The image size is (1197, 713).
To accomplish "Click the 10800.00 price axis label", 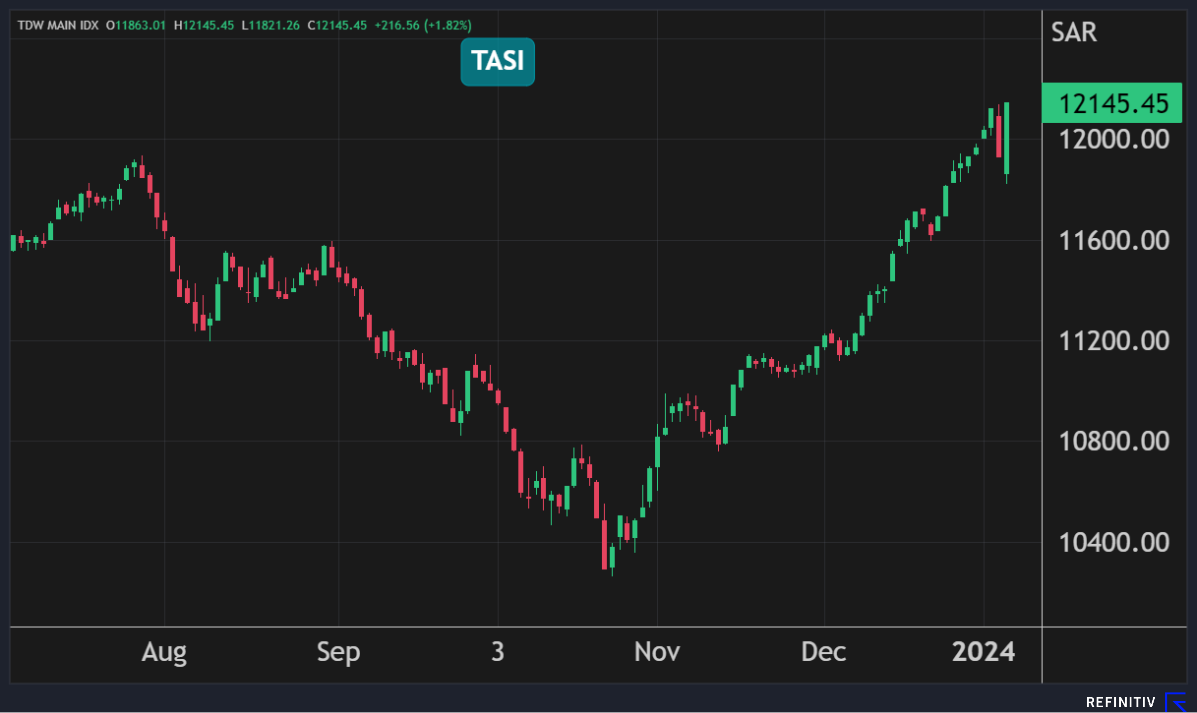I will 1114,441.
